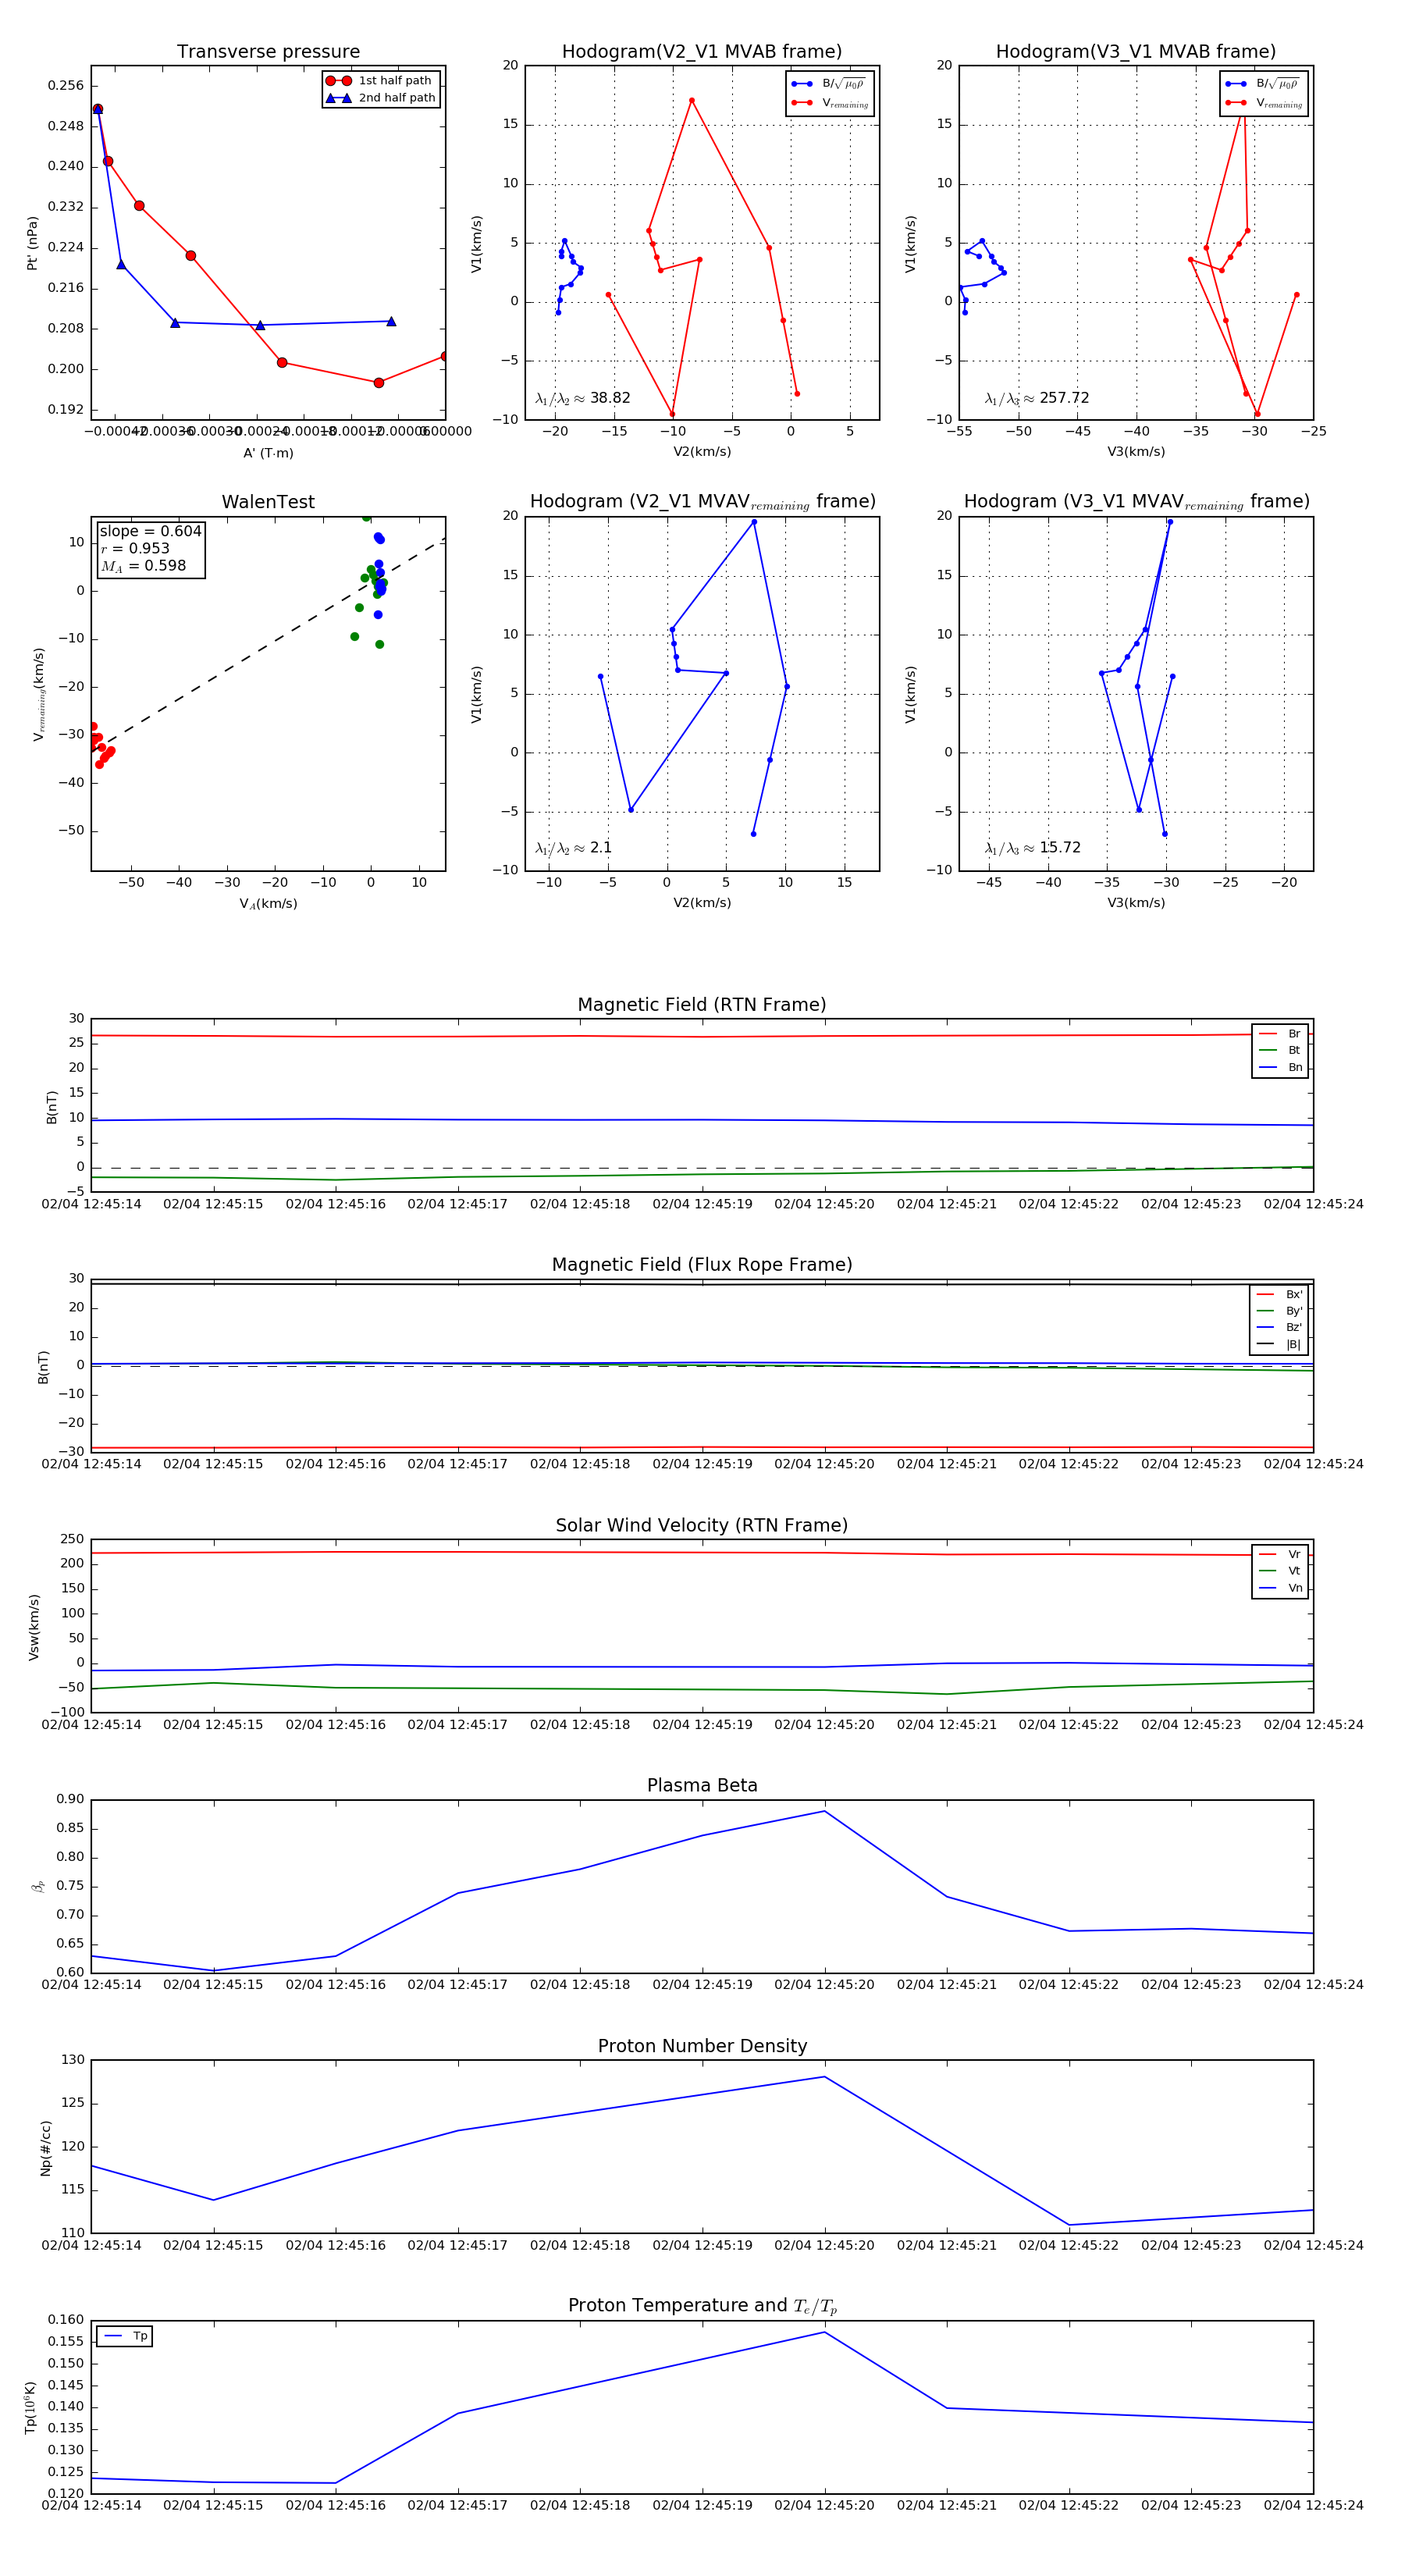Click the V3_V1 MVAV remaining frame hodogram title
The width and height of the screenshot is (1405, 2576).
coord(1136,502)
